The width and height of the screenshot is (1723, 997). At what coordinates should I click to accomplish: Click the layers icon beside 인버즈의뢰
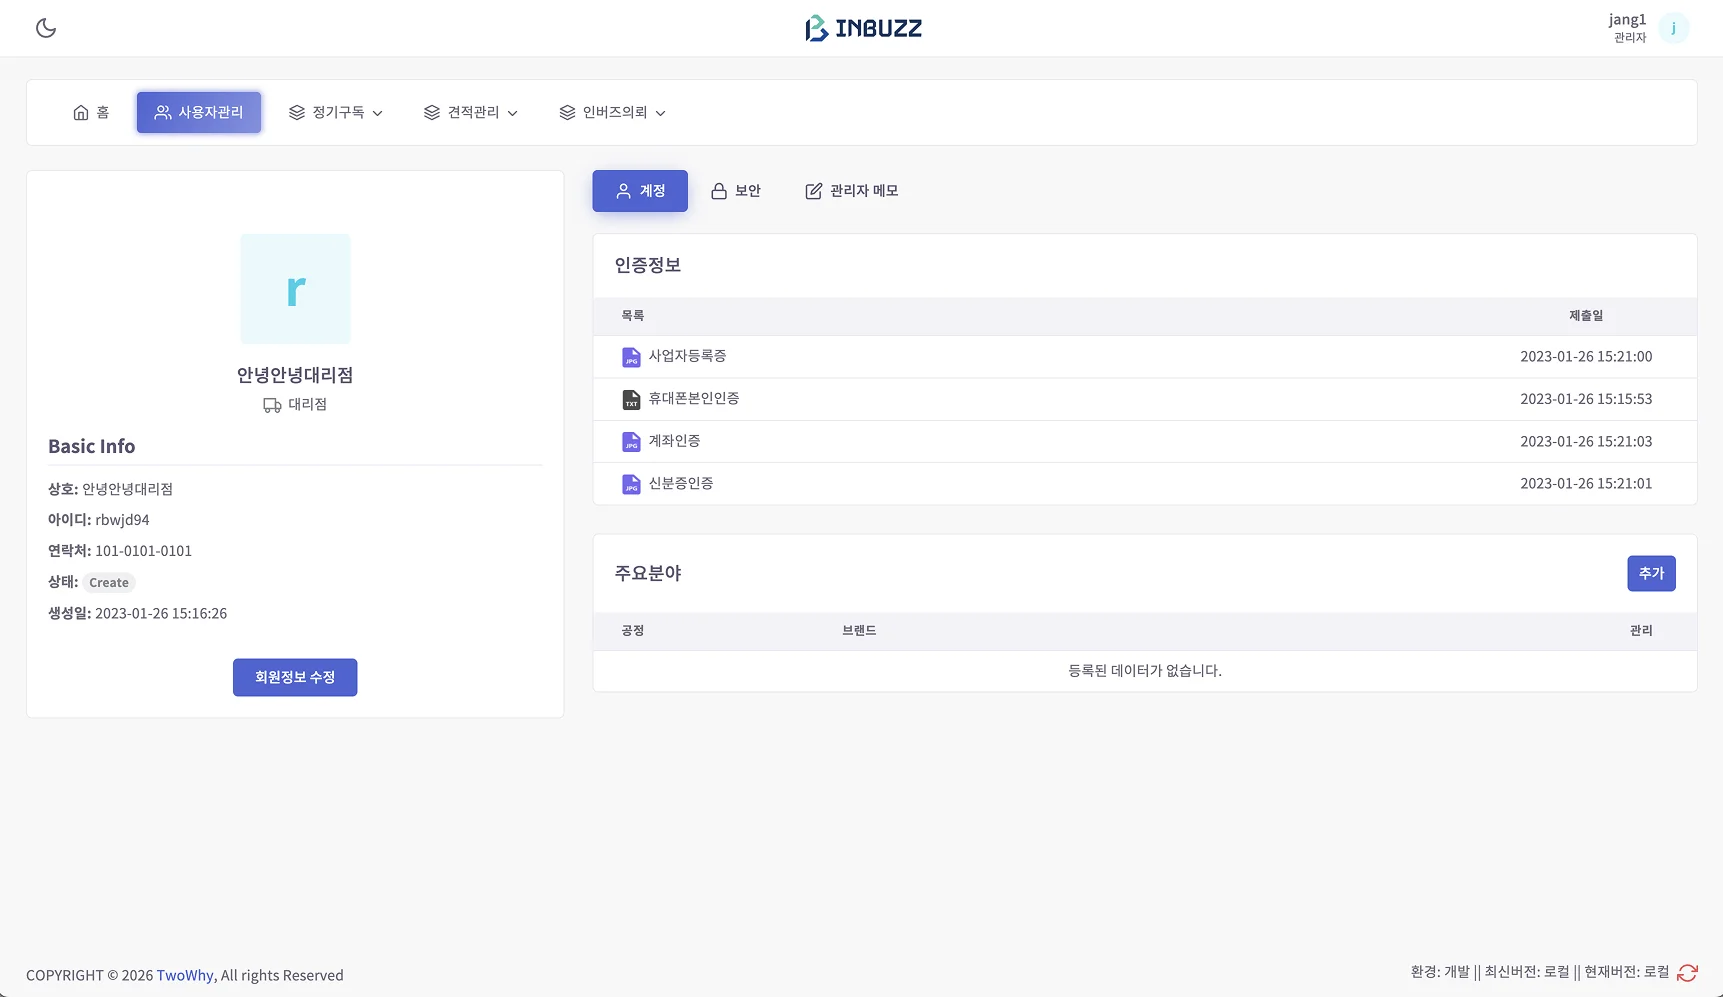[568, 113]
